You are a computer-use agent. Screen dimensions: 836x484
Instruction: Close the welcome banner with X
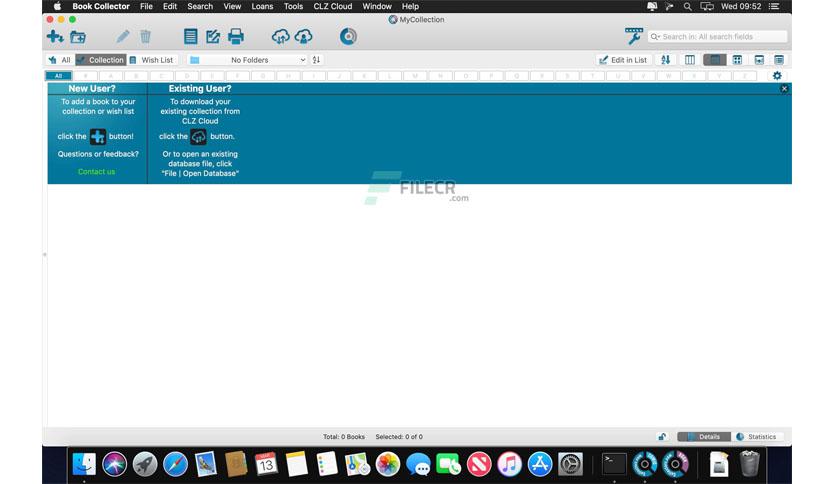(x=784, y=88)
